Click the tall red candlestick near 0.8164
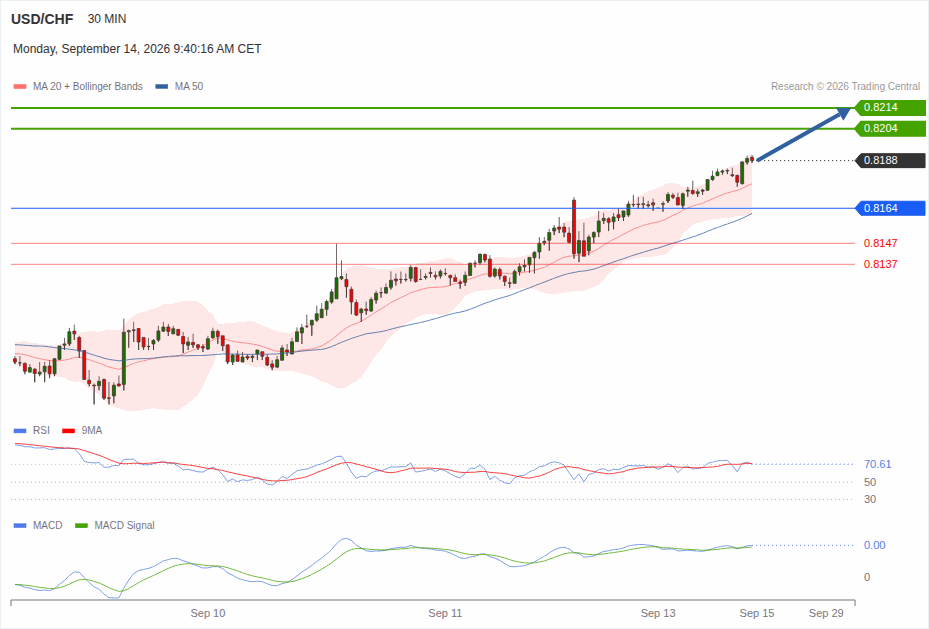 pyautogui.click(x=574, y=227)
